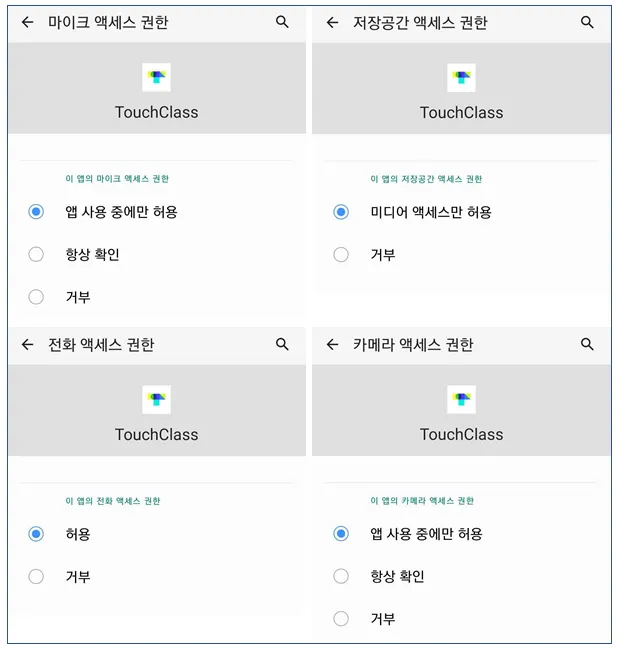617x649 pixels.
Task: Select 거부 for phone access
Action: pyautogui.click(x=37, y=576)
